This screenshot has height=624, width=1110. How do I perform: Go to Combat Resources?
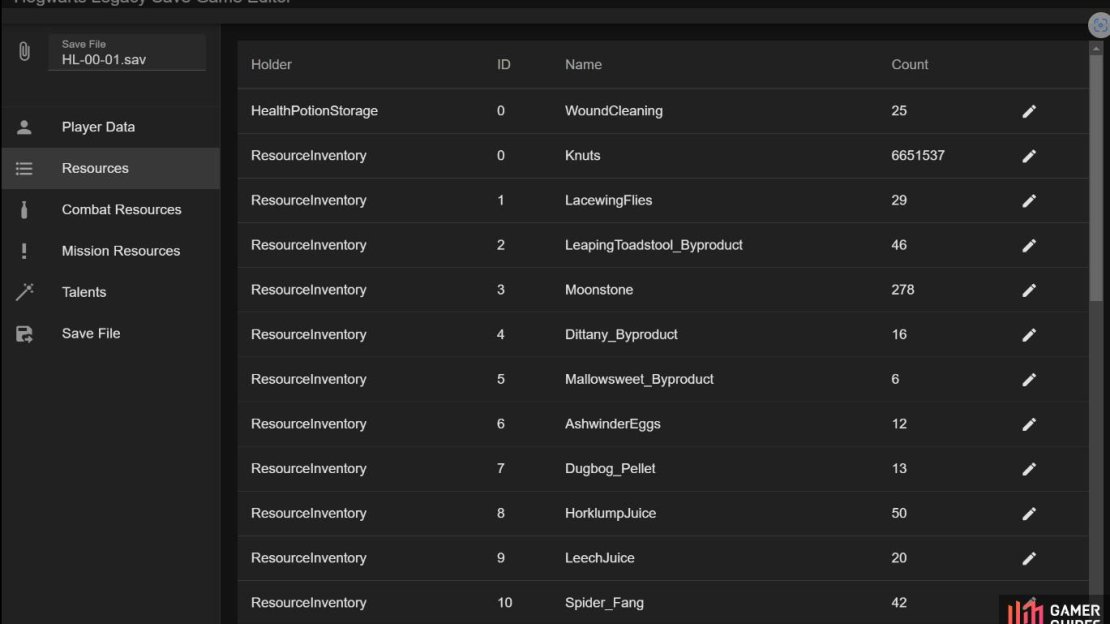coord(110,210)
